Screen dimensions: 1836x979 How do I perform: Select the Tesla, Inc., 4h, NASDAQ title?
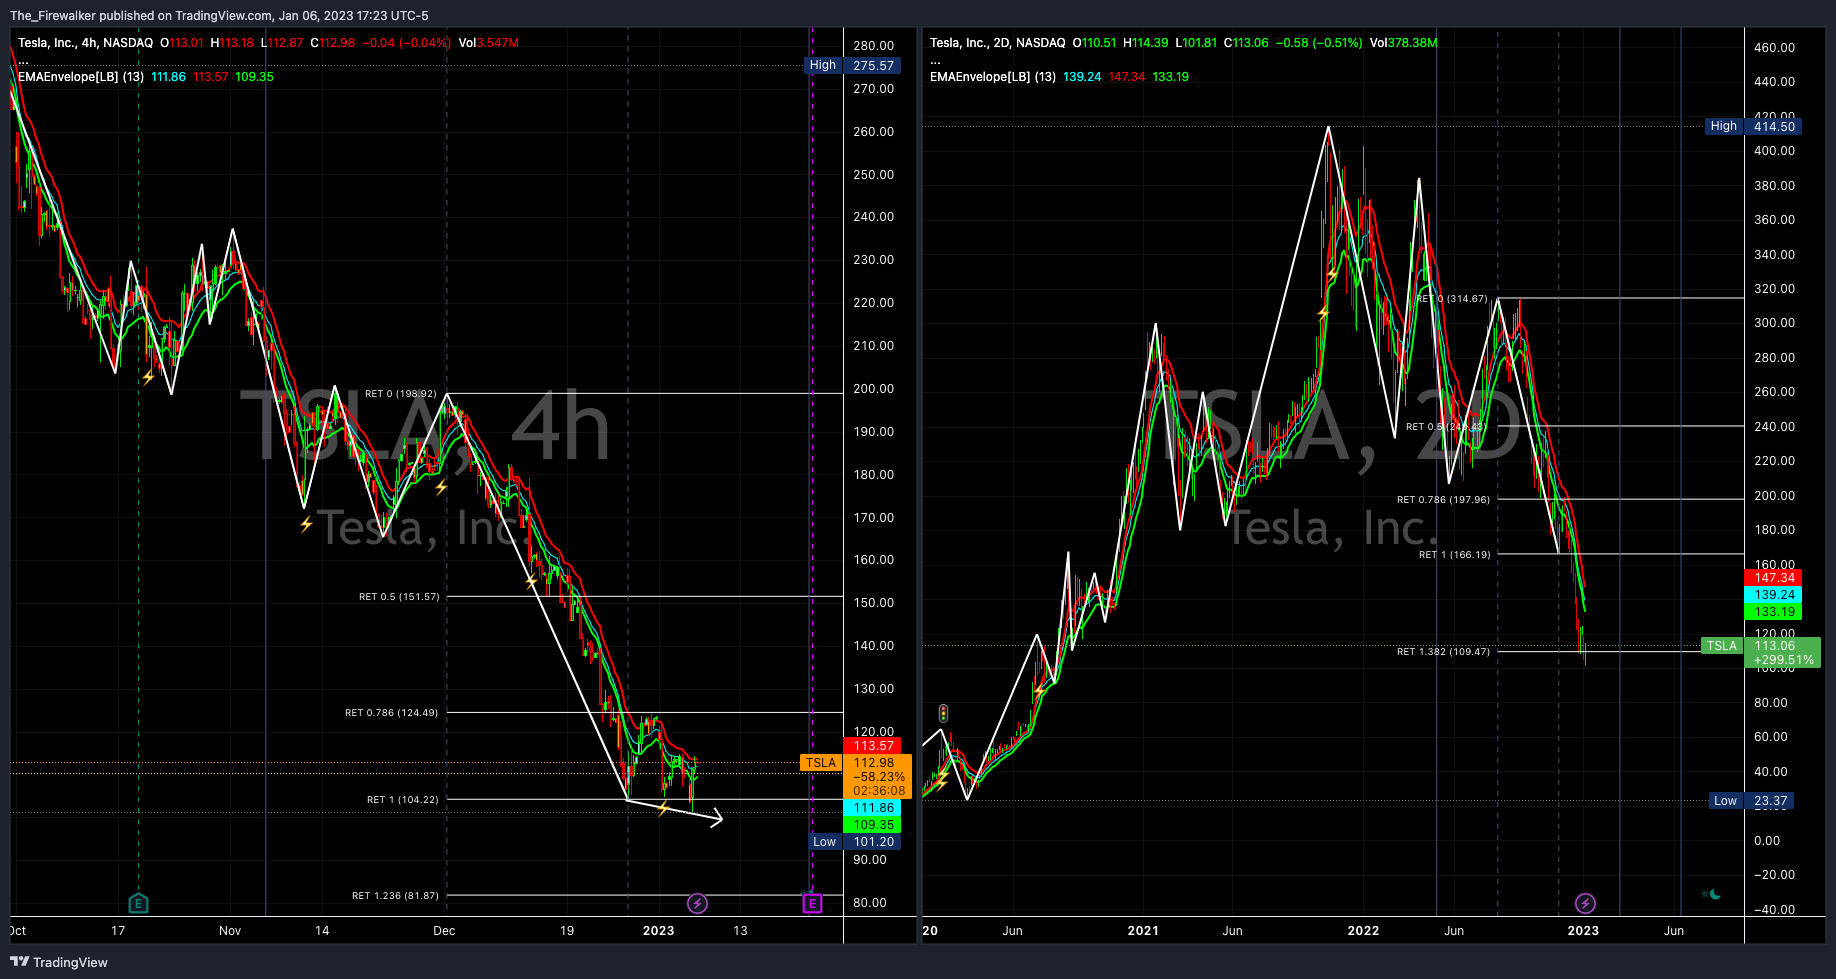point(86,43)
